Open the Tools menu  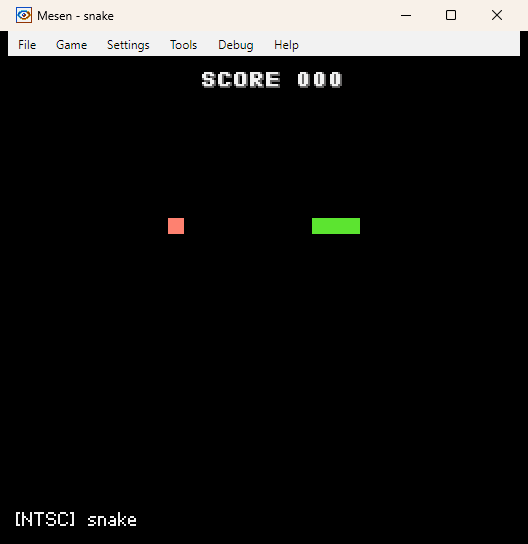pyautogui.click(x=184, y=45)
